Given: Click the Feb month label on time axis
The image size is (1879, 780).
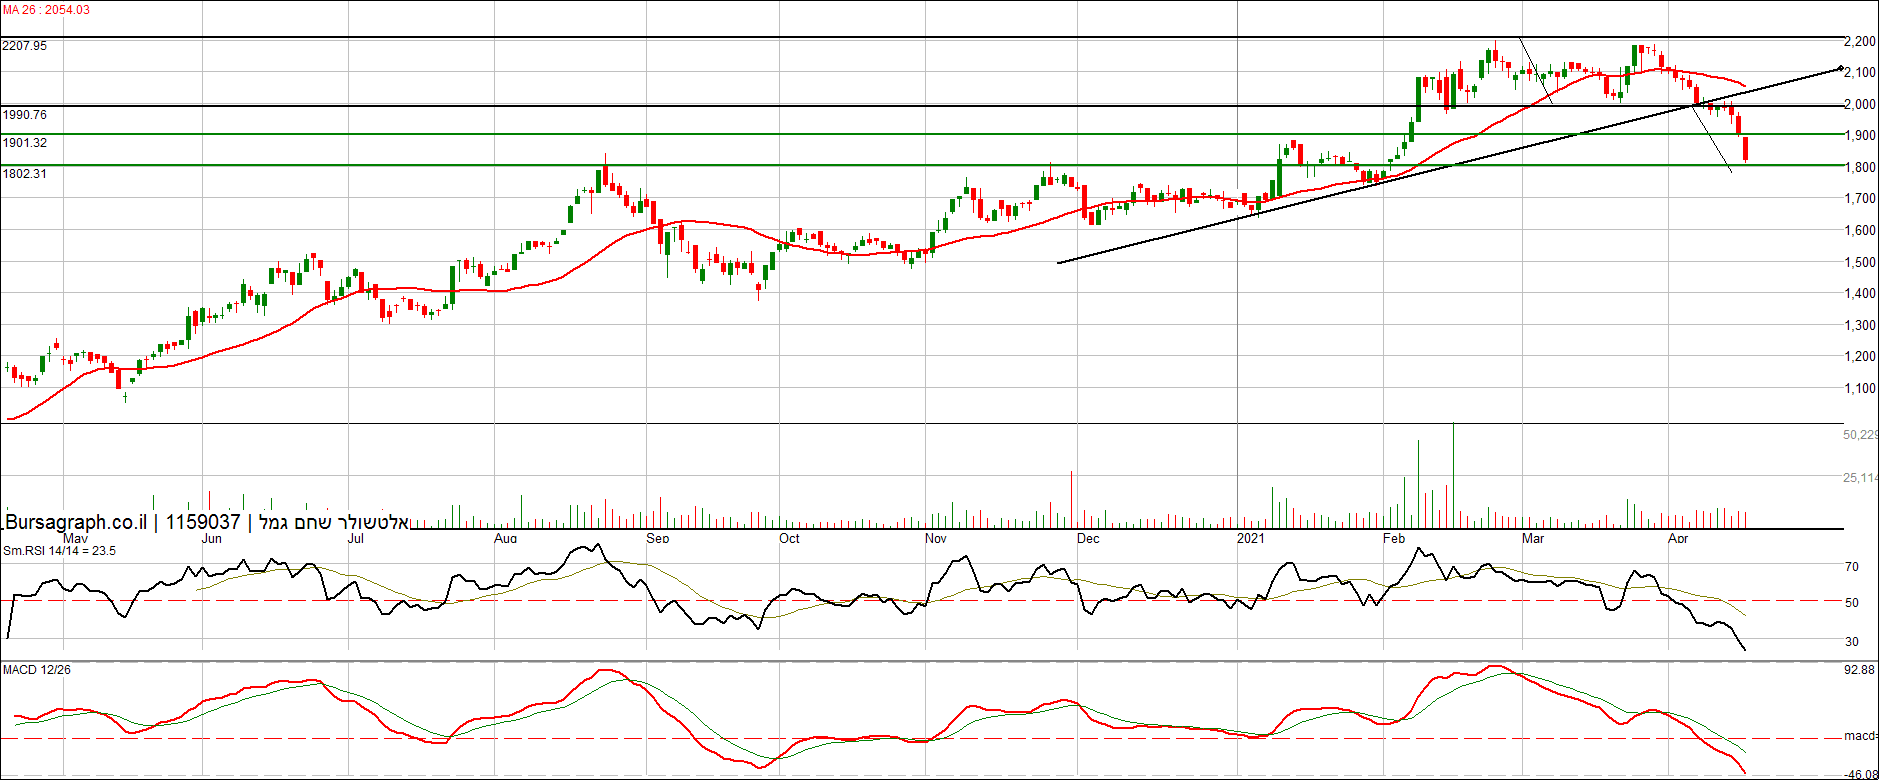Looking at the screenshot, I should [x=1393, y=539].
